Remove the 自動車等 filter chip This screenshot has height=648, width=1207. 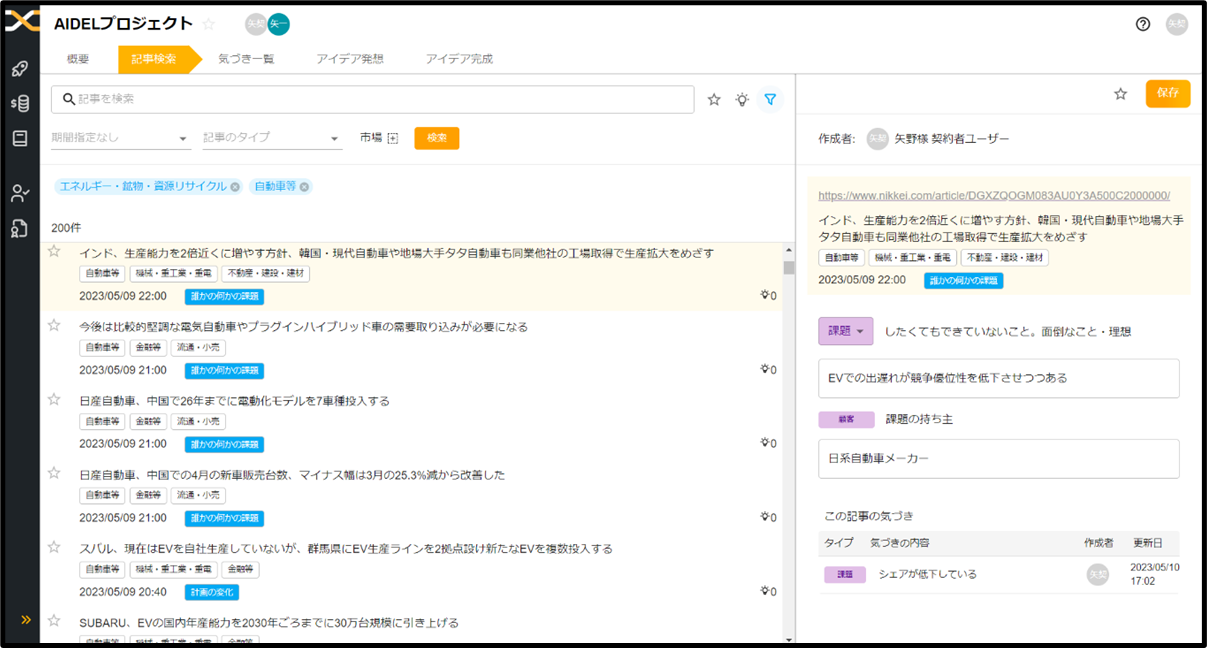[305, 187]
